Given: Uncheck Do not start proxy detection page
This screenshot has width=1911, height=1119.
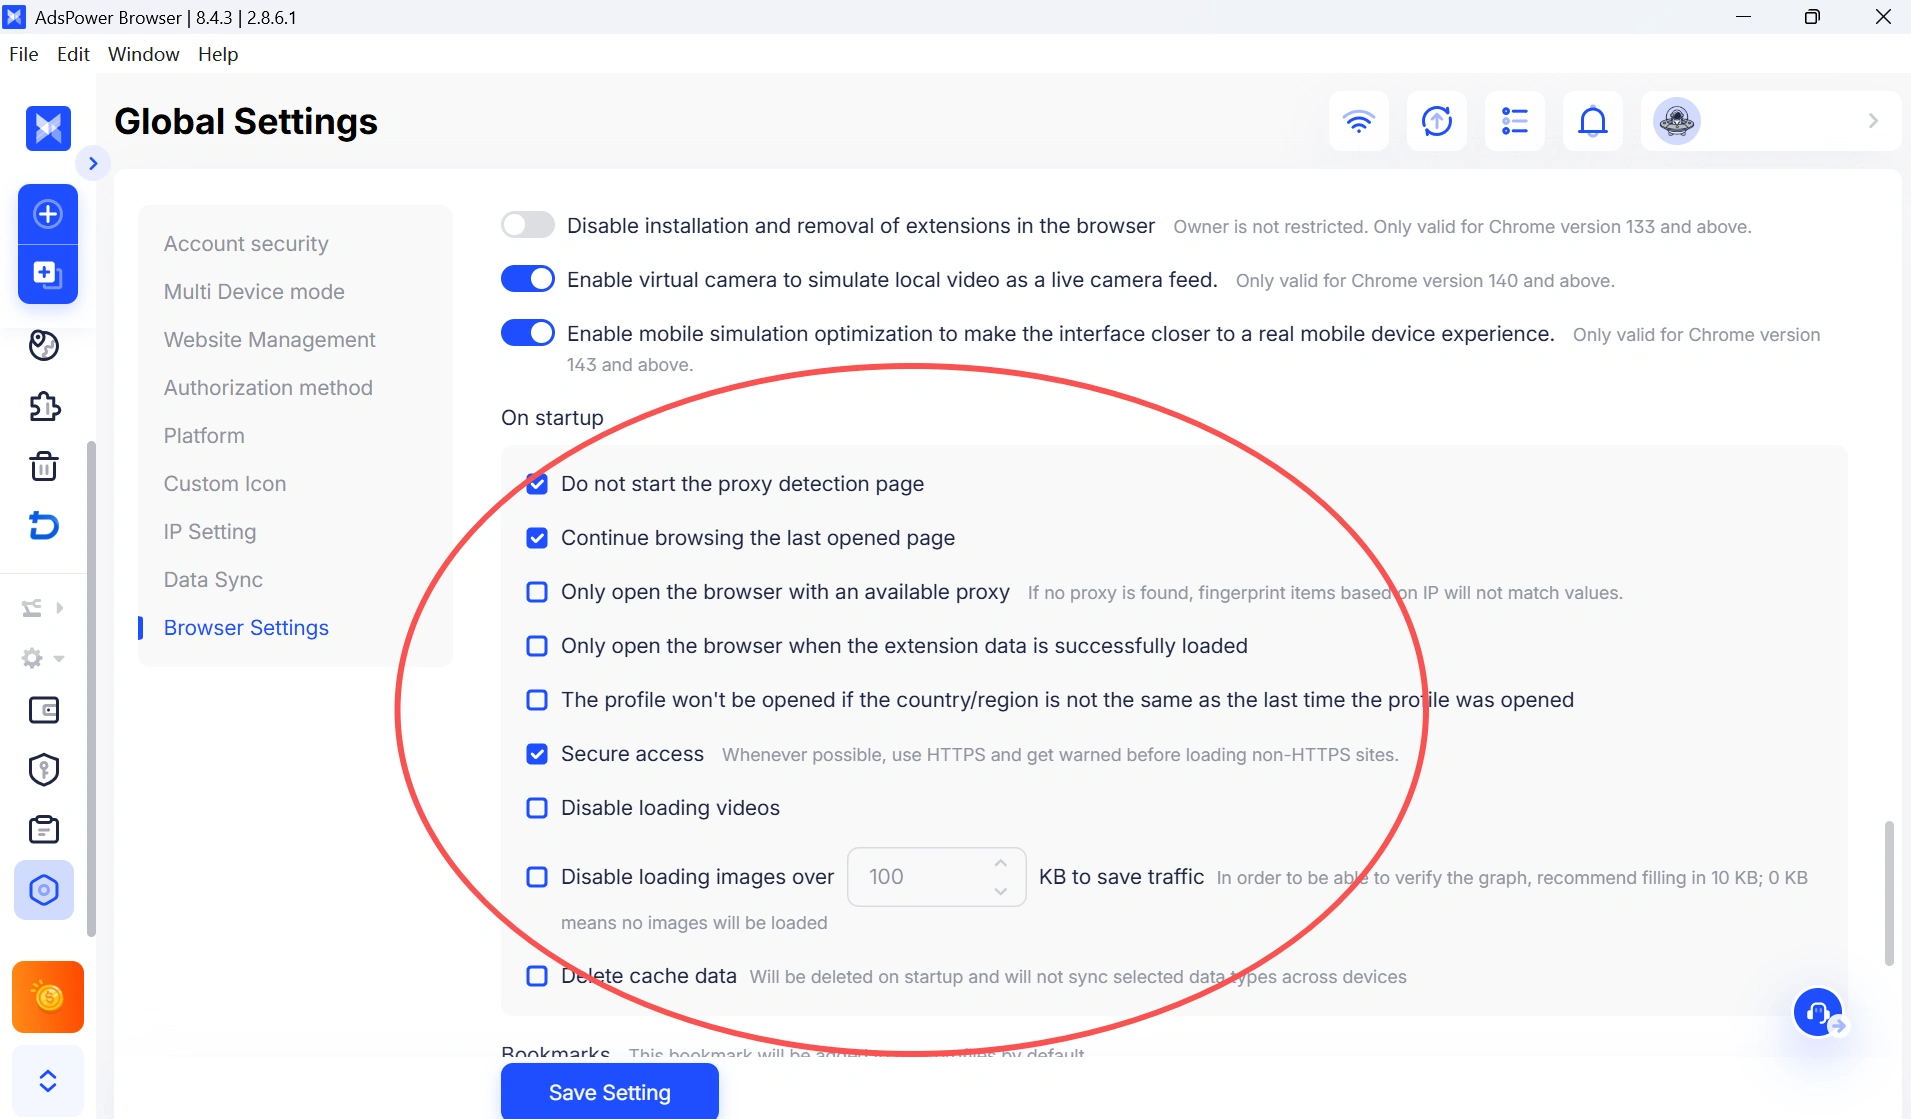Looking at the screenshot, I should [537, 484].
